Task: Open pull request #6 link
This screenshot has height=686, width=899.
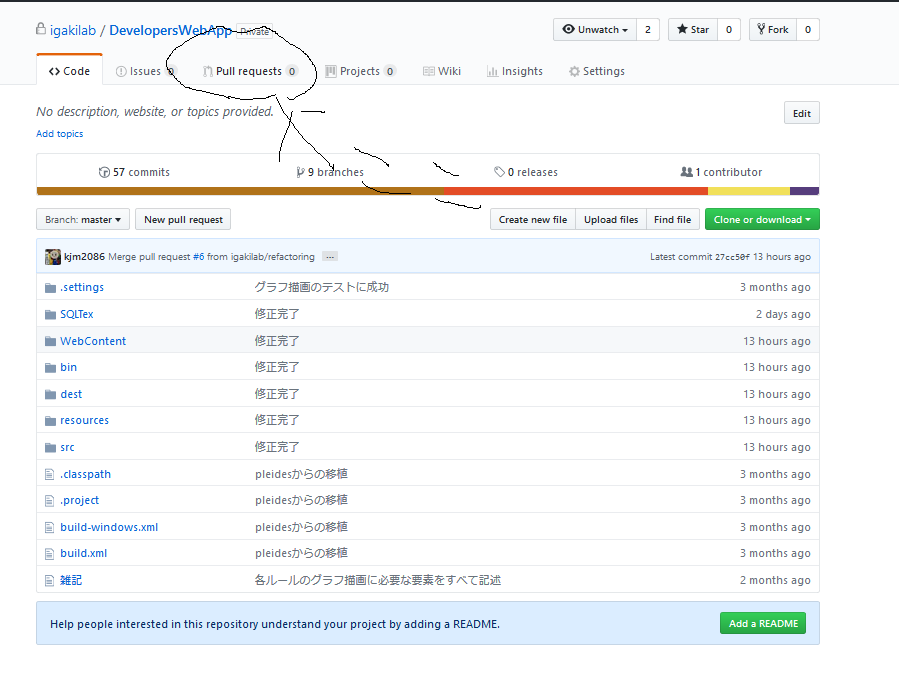Action: [x=198, y=257]
